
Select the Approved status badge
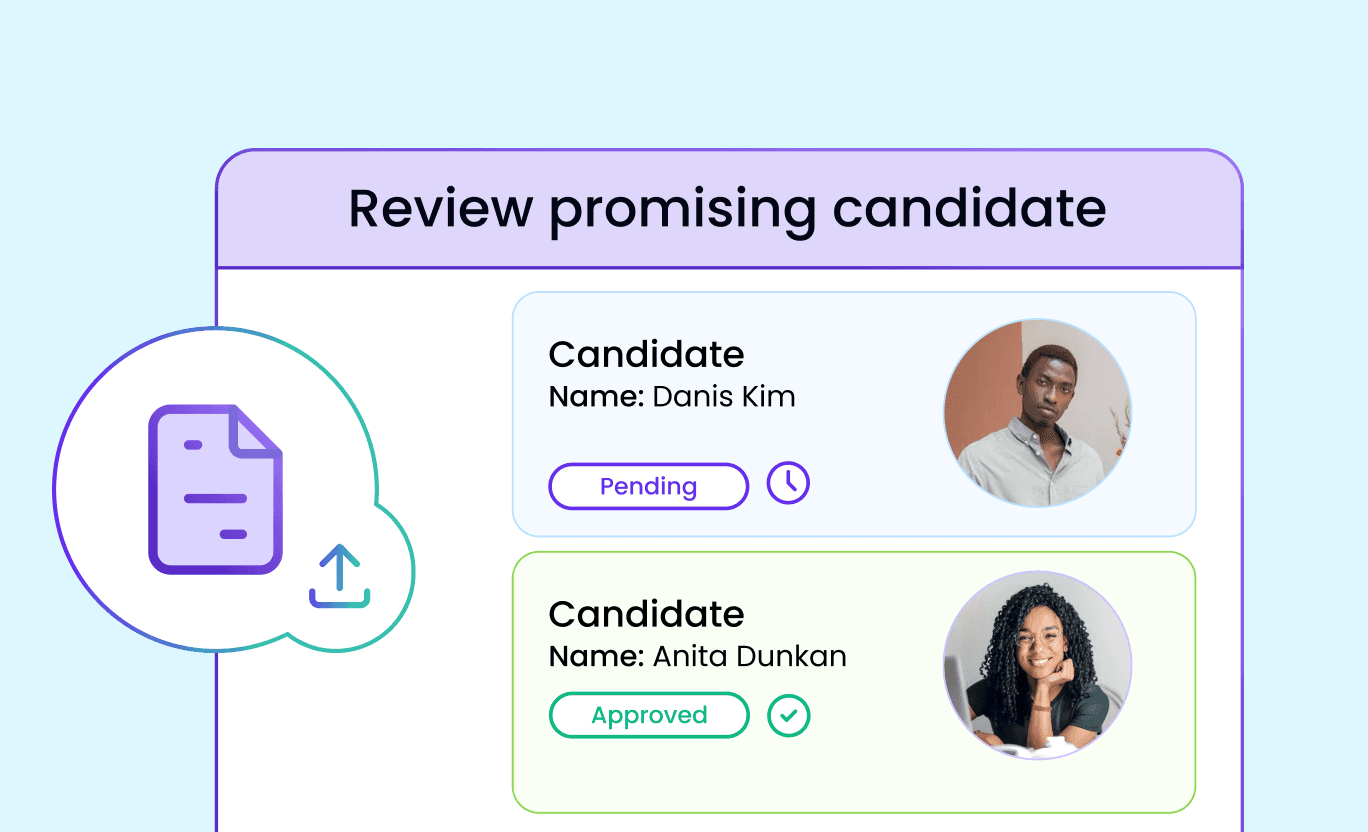tap(648, 716)
